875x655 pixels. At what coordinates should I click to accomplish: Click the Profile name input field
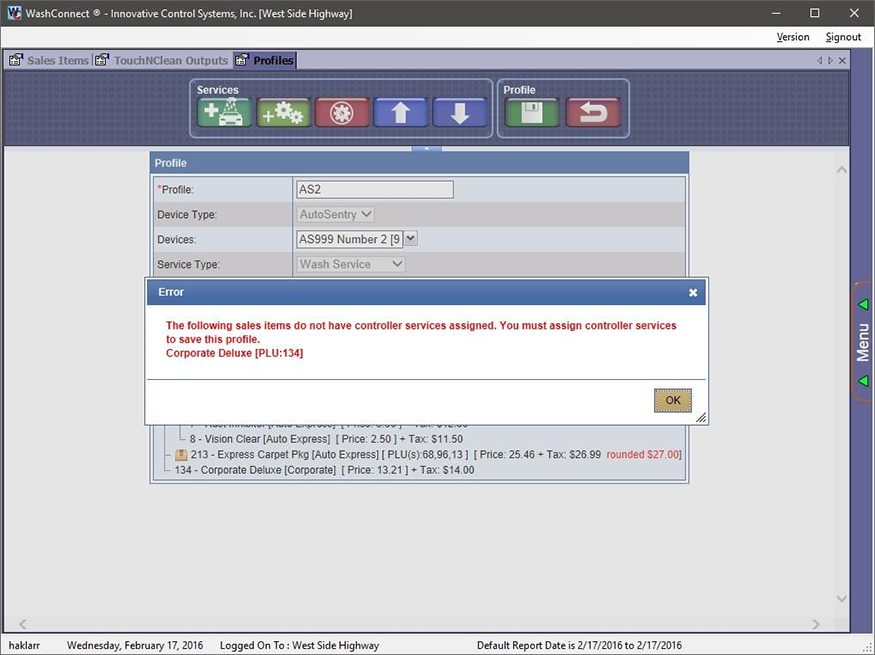(375, 189)
